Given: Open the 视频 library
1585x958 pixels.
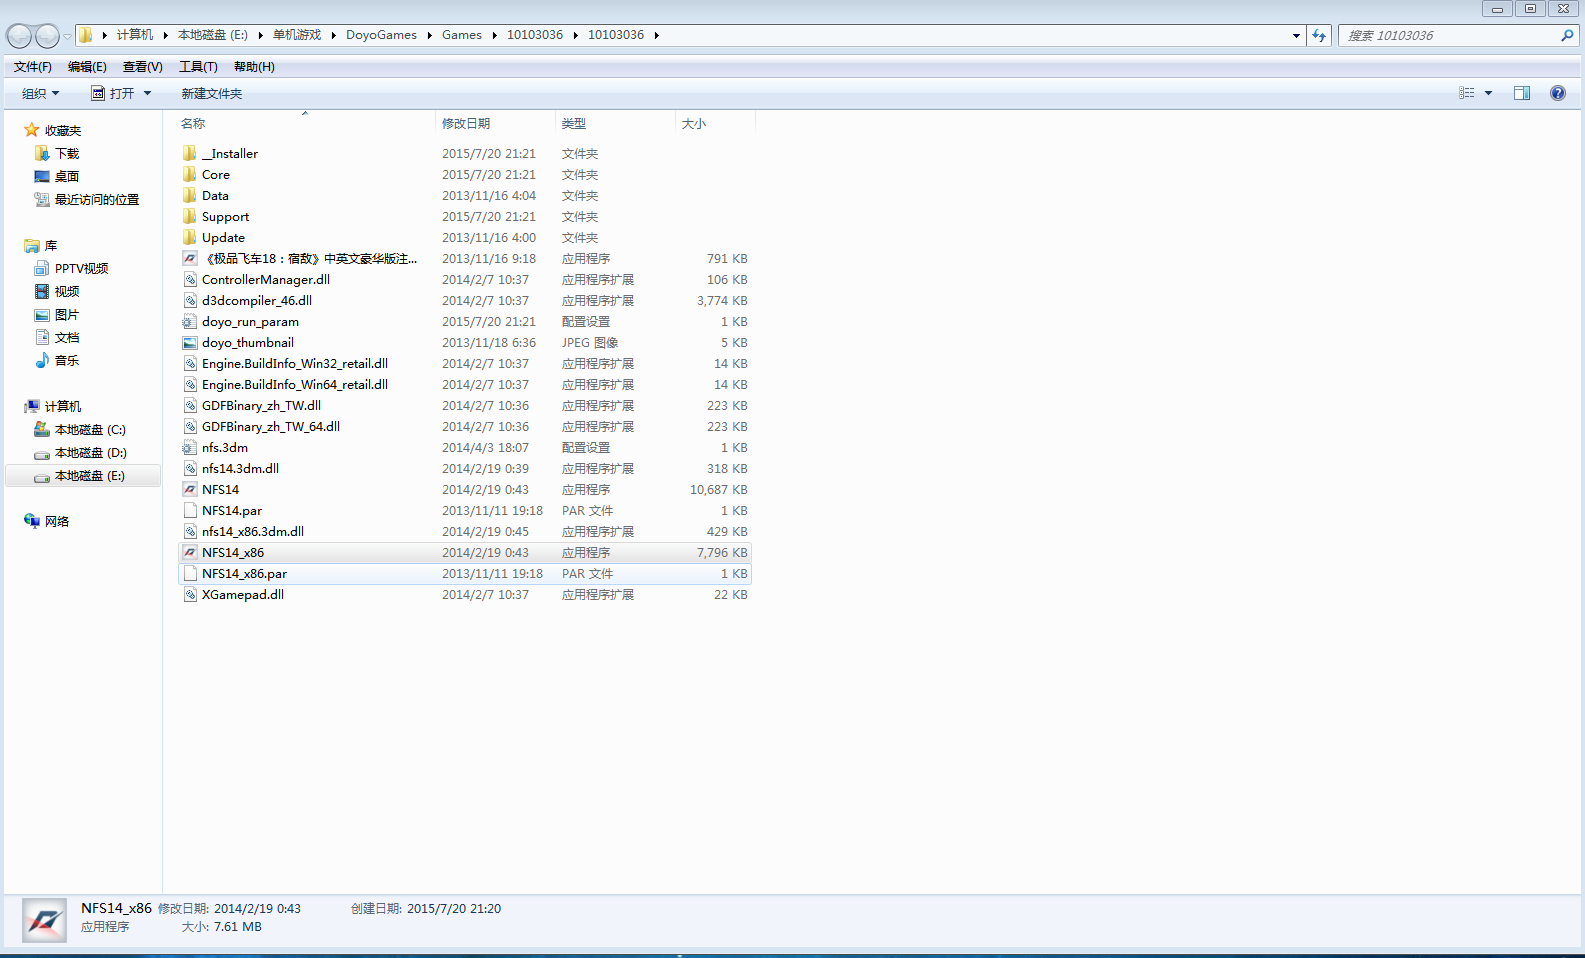Looking at the screenshot, I should point(66,291).
